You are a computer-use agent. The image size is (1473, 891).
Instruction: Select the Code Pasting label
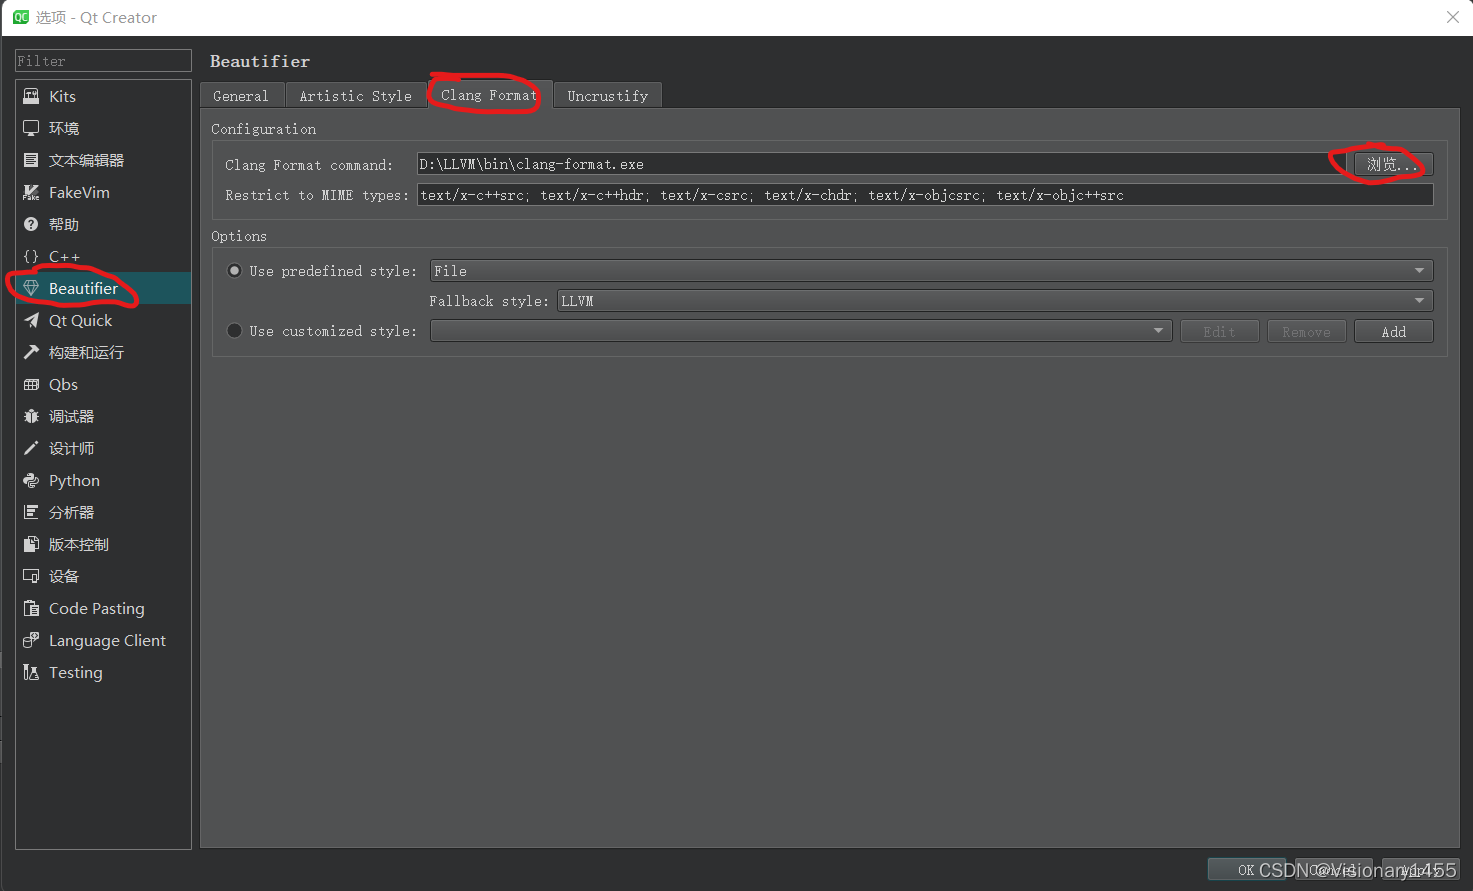(96, 608)
